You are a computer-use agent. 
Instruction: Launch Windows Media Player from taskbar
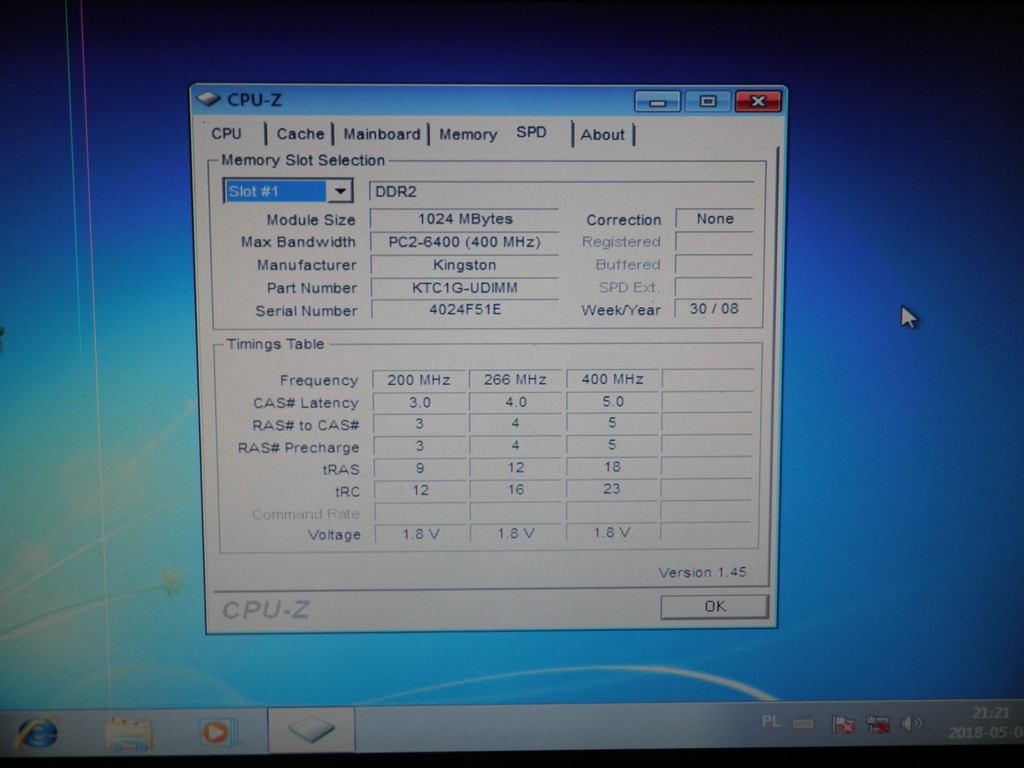pos(217,732)
